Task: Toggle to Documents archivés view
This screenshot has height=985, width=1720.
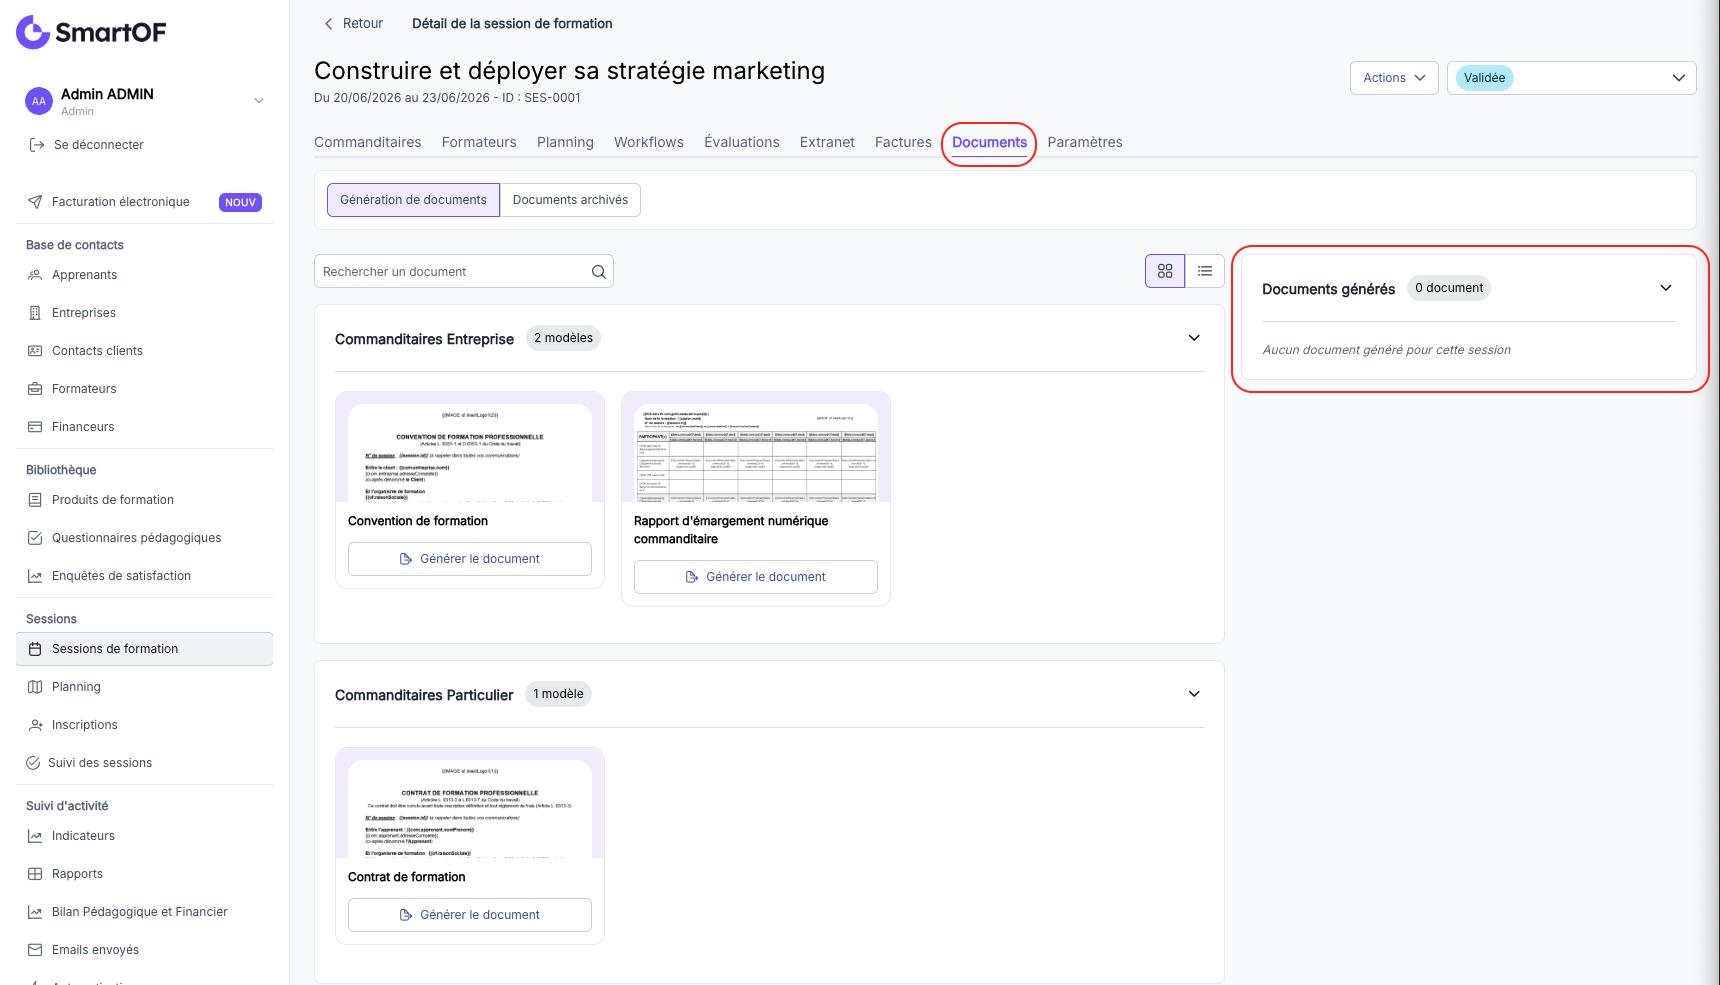Action: [570, 200]
